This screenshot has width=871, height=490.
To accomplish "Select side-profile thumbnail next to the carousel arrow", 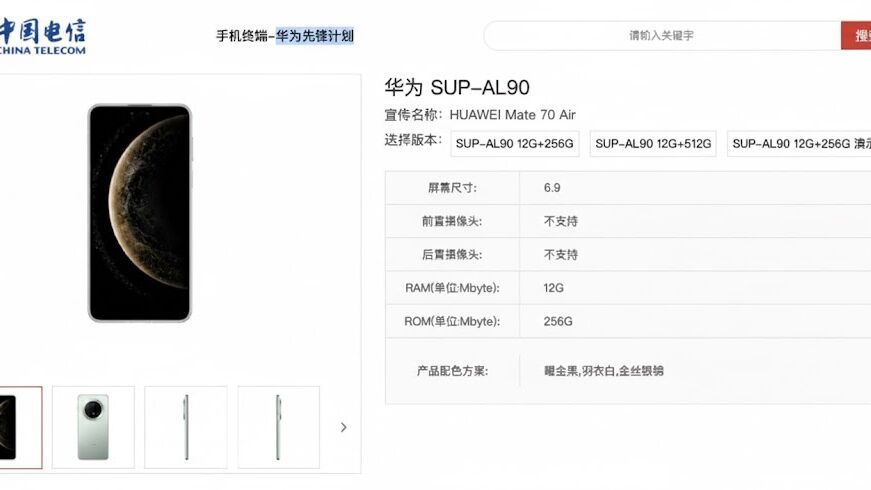I will point(278,427).
